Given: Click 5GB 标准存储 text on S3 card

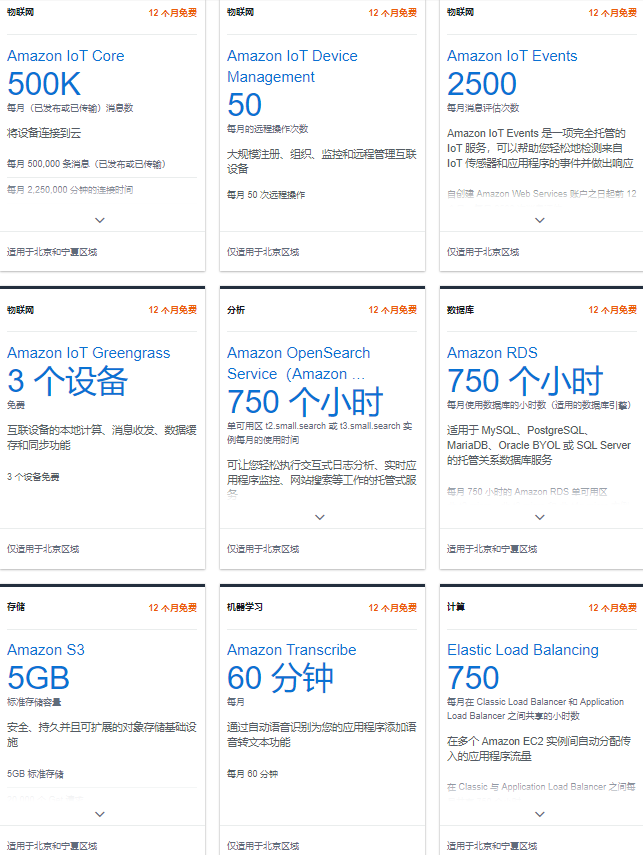Looking at the screenshot, I should pyautogui.click(x=35, y=774).
